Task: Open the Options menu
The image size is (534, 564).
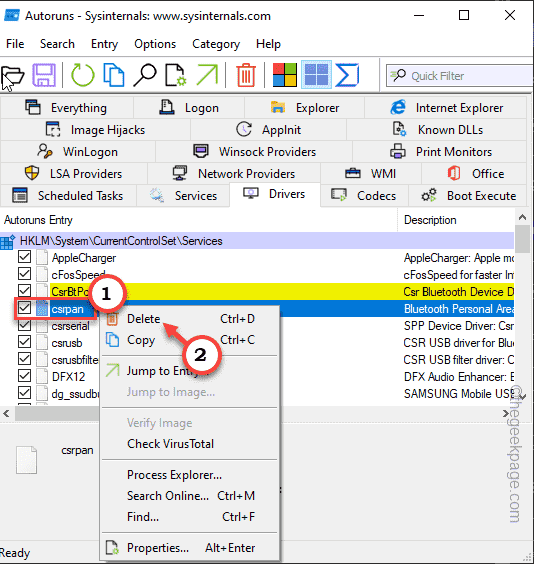Action: (155, 44)
